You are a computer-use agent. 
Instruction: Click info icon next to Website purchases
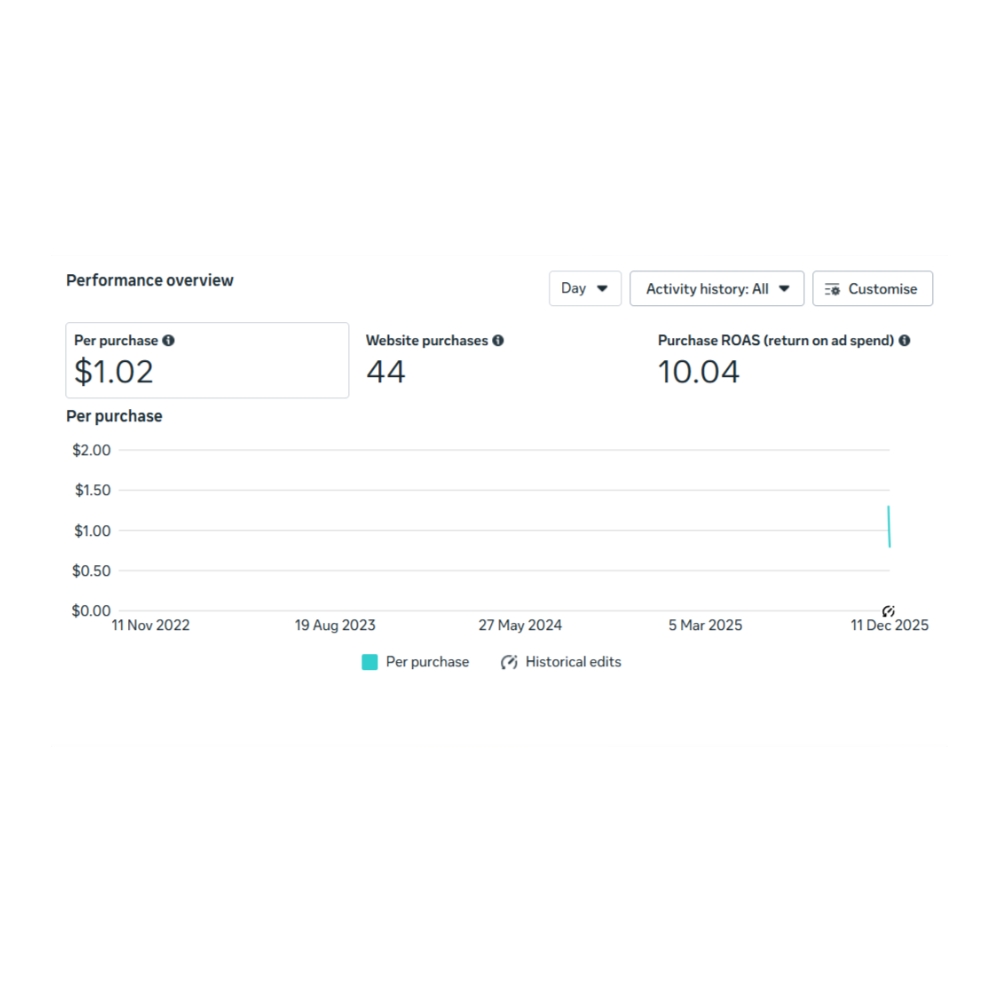point(498,341)
